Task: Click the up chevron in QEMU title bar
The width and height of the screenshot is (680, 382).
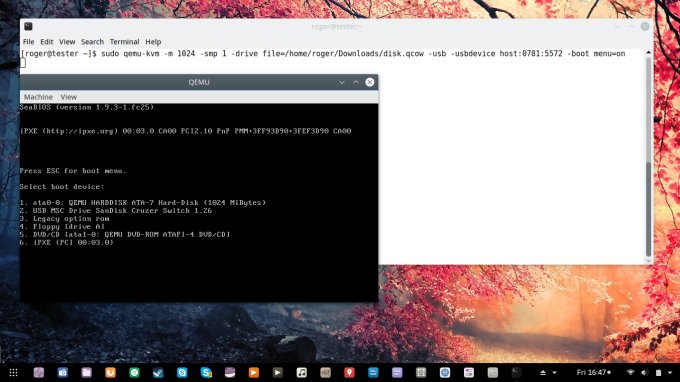Action: click(x=356, y=82)
